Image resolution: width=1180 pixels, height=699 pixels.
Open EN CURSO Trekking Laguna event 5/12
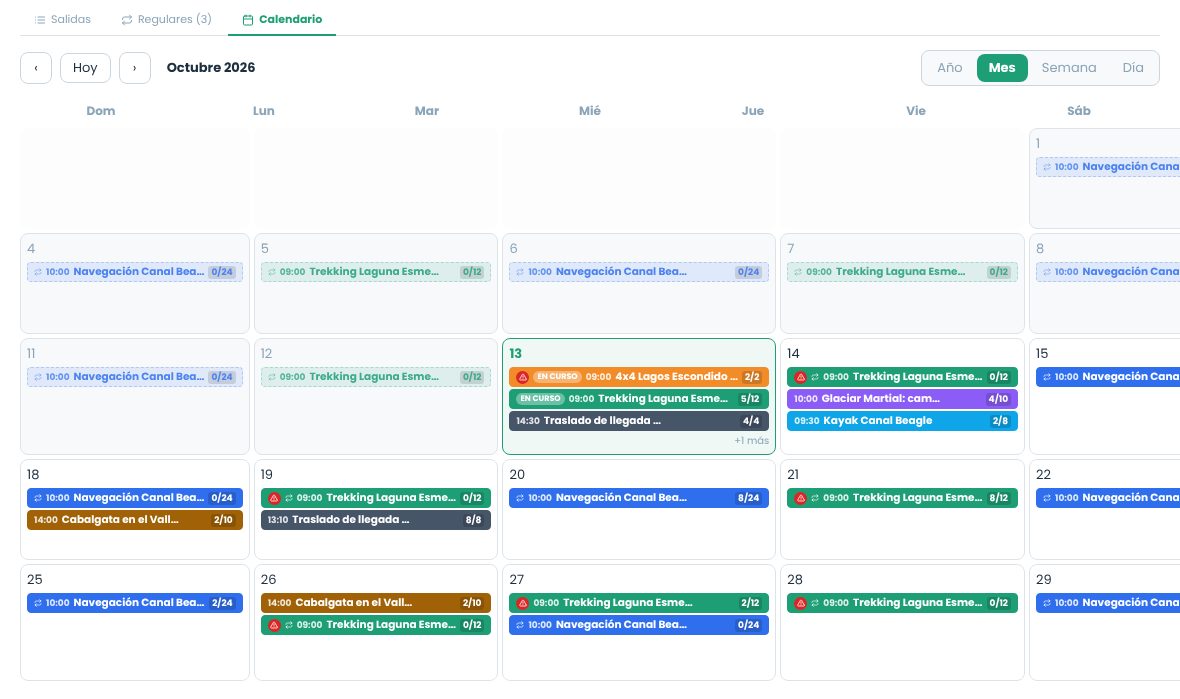coord(638,399)
